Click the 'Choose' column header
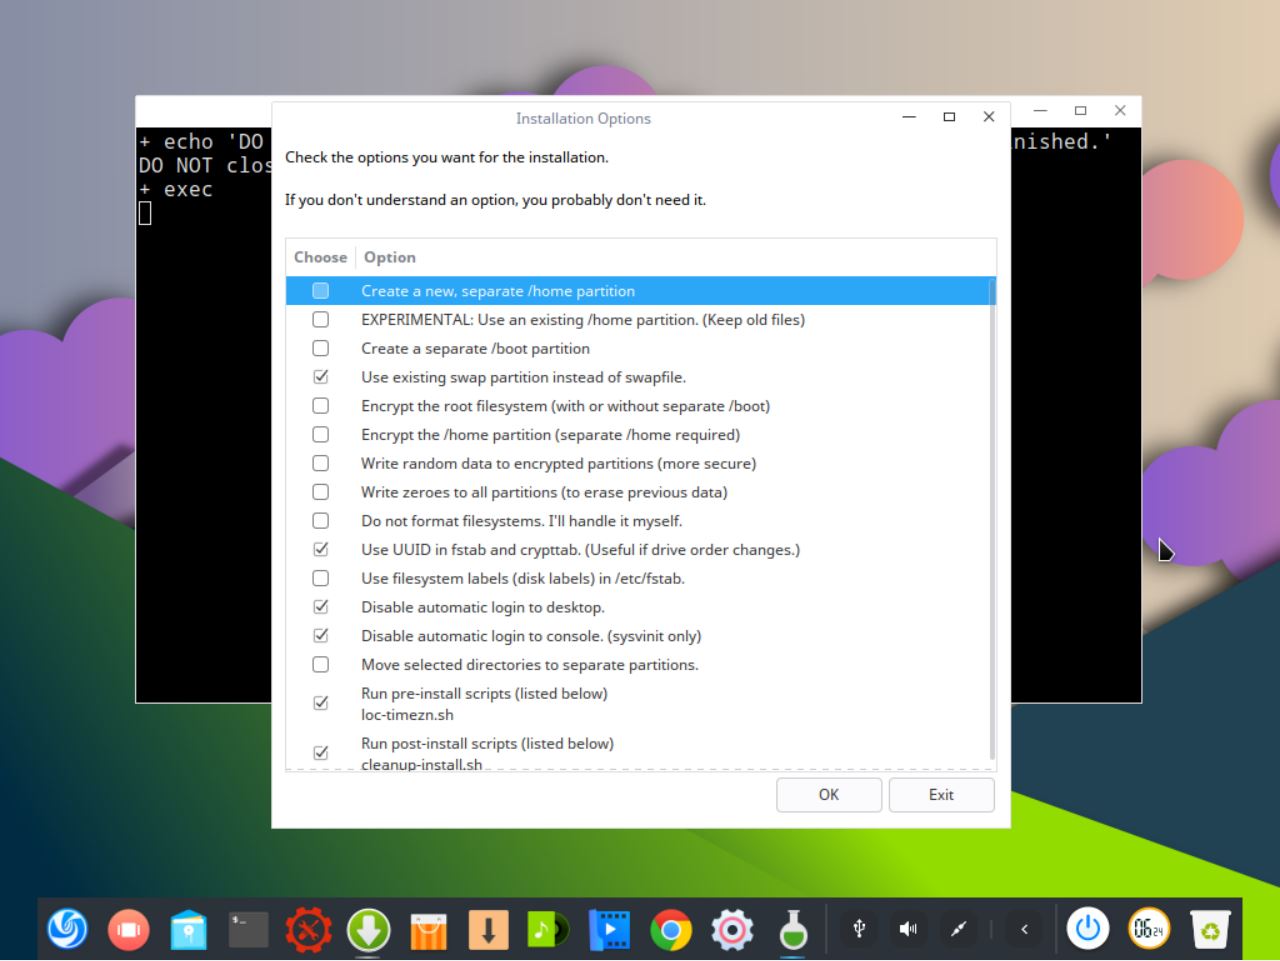Image resolution: width=1280 pixels, height=961 pixels. [x=320, y=257]
